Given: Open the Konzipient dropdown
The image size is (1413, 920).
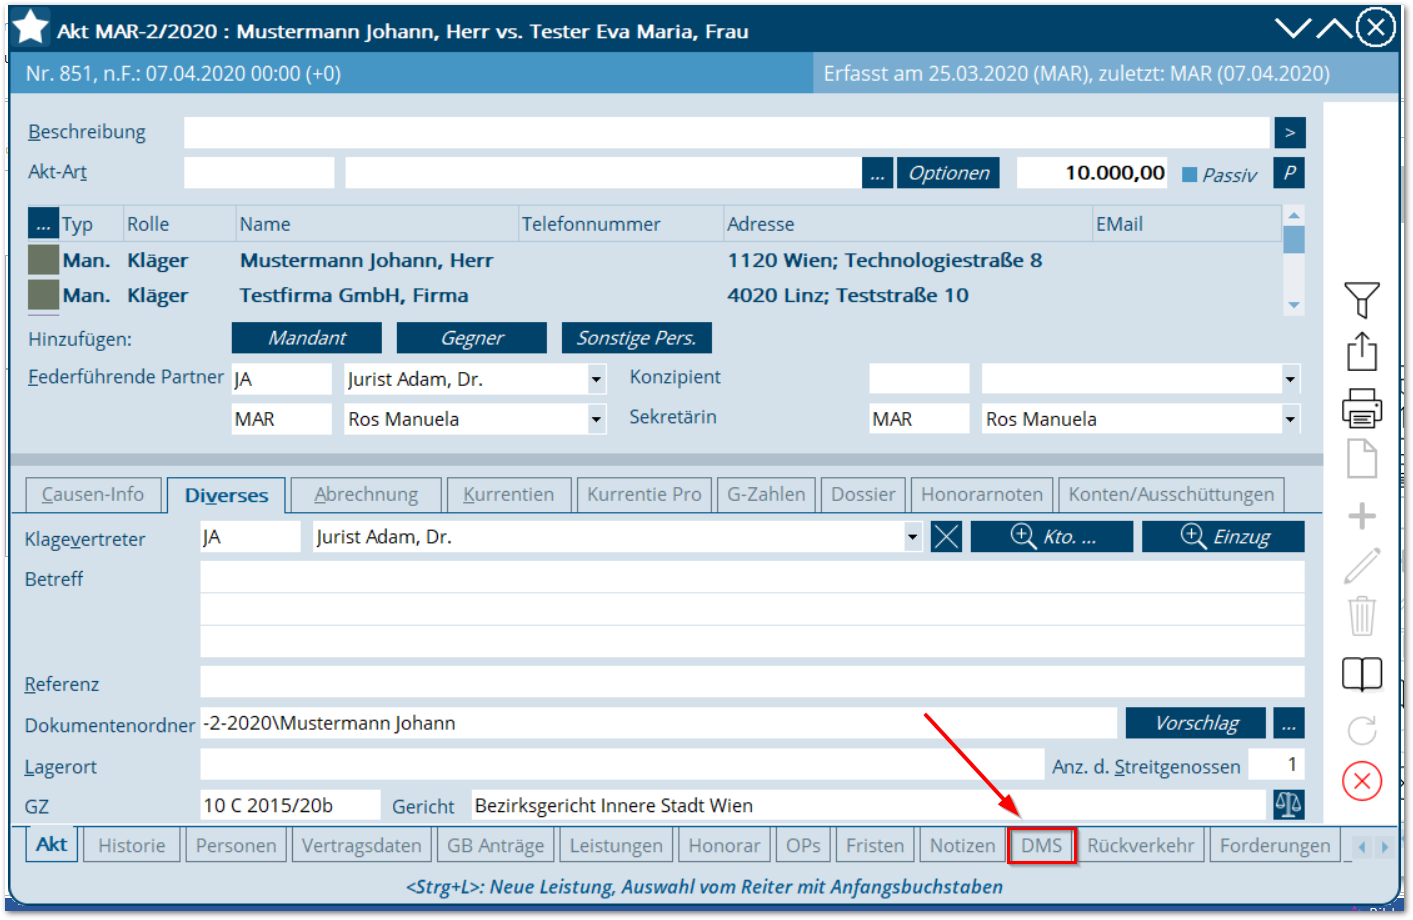Looking at the screenshot, I should point(1290,378).
